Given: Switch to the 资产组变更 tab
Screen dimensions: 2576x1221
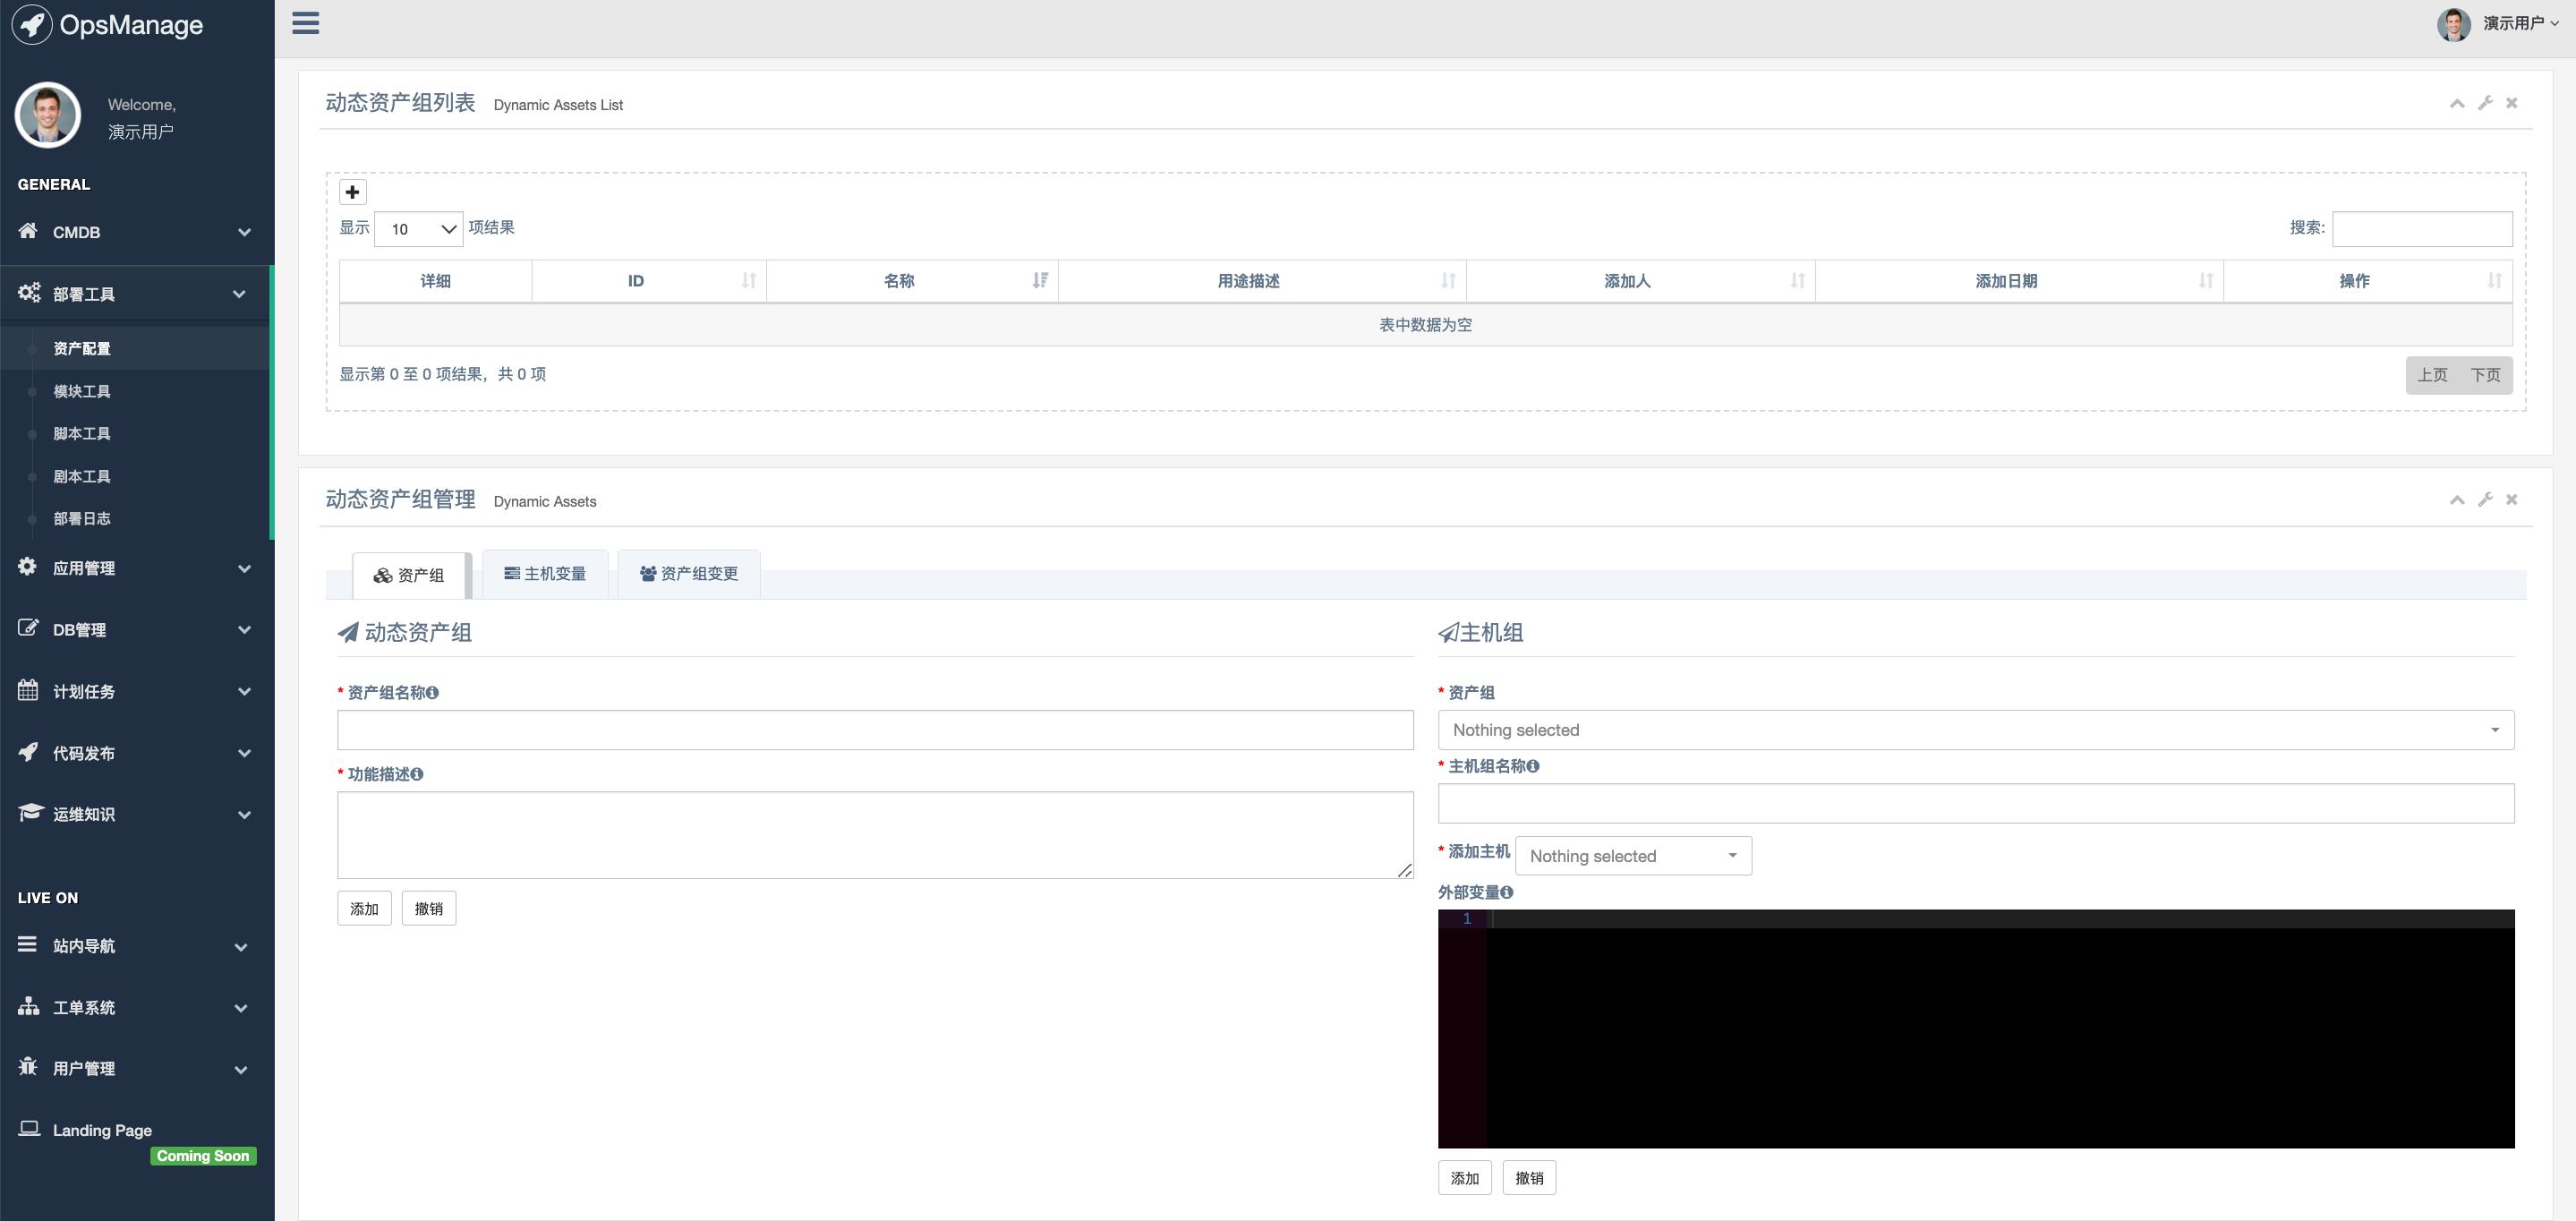Looking at the screenshot, I should coord(689,574).
